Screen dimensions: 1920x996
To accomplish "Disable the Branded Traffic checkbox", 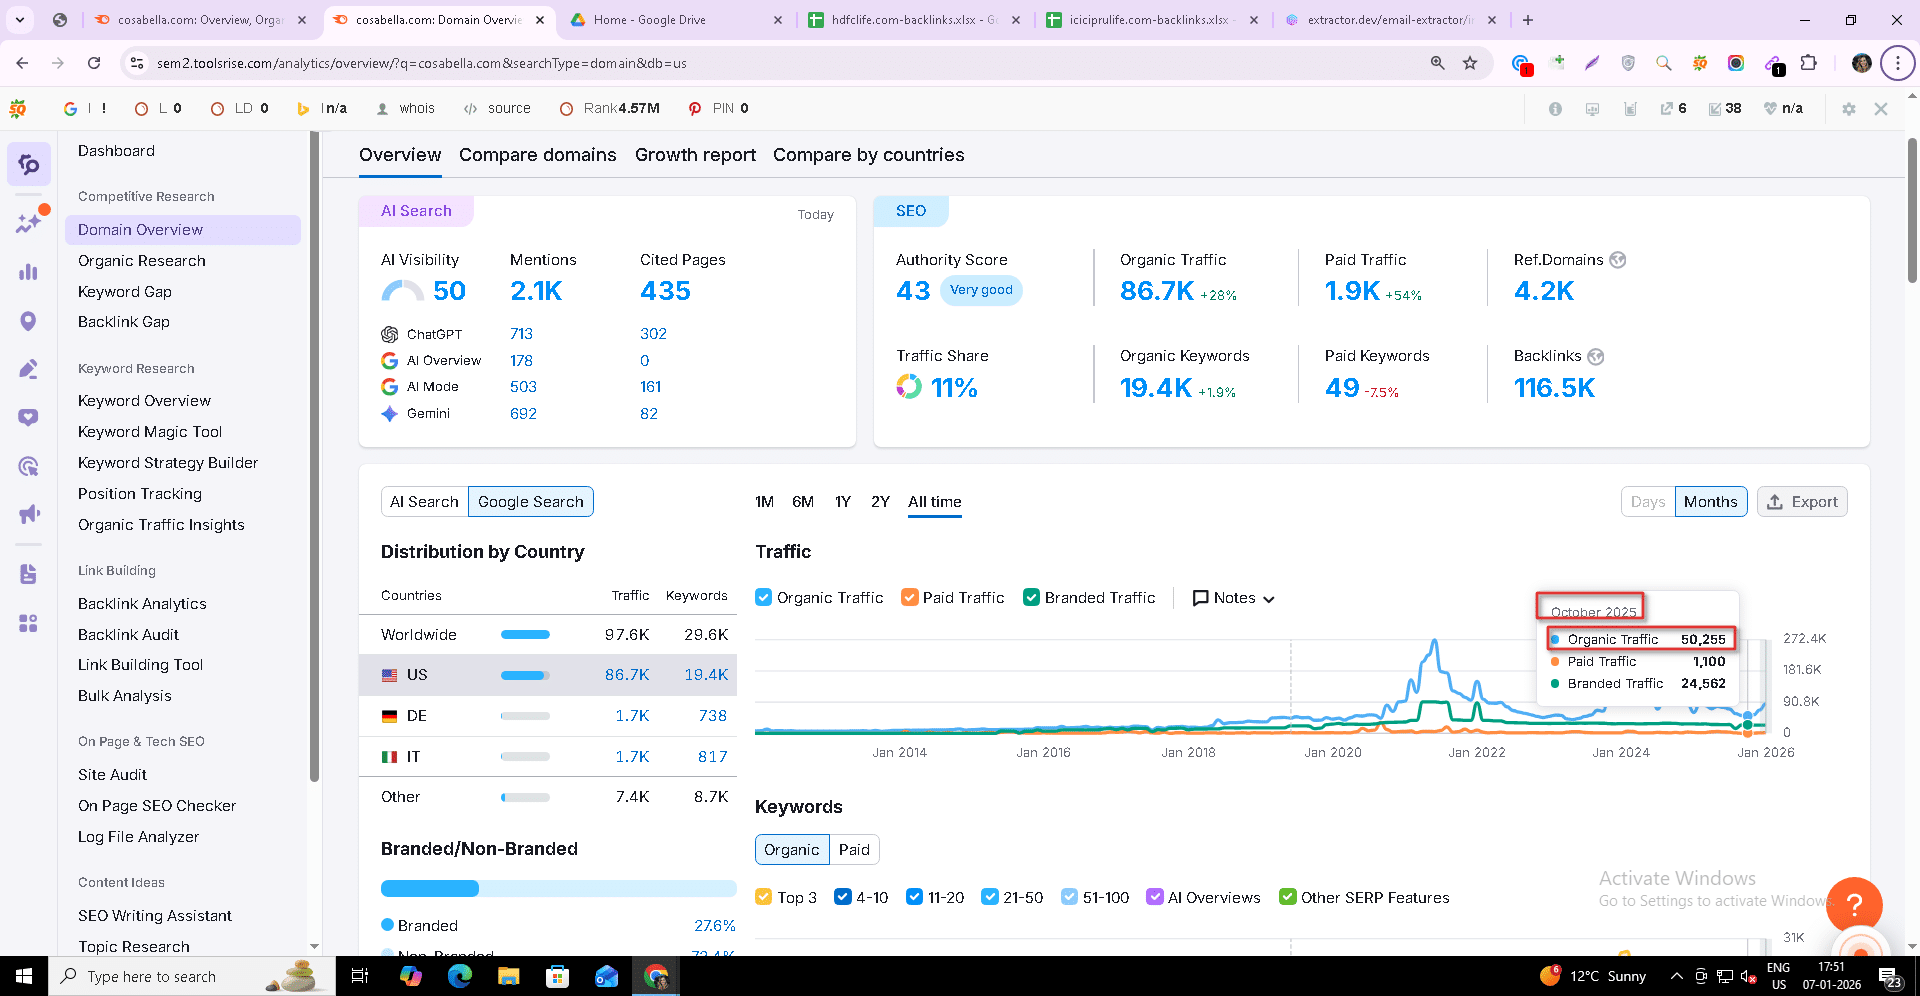I will 1031,598.
